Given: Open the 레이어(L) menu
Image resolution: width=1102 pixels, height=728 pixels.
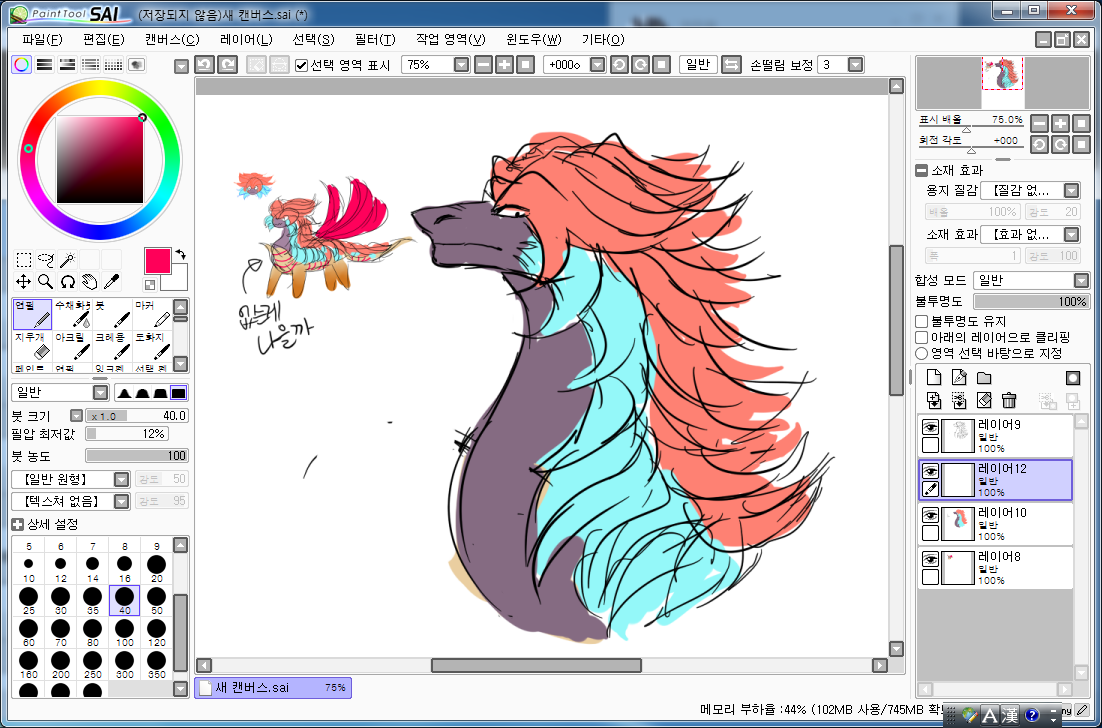Looking at the screenshot, I should click(x=246, y=39).
